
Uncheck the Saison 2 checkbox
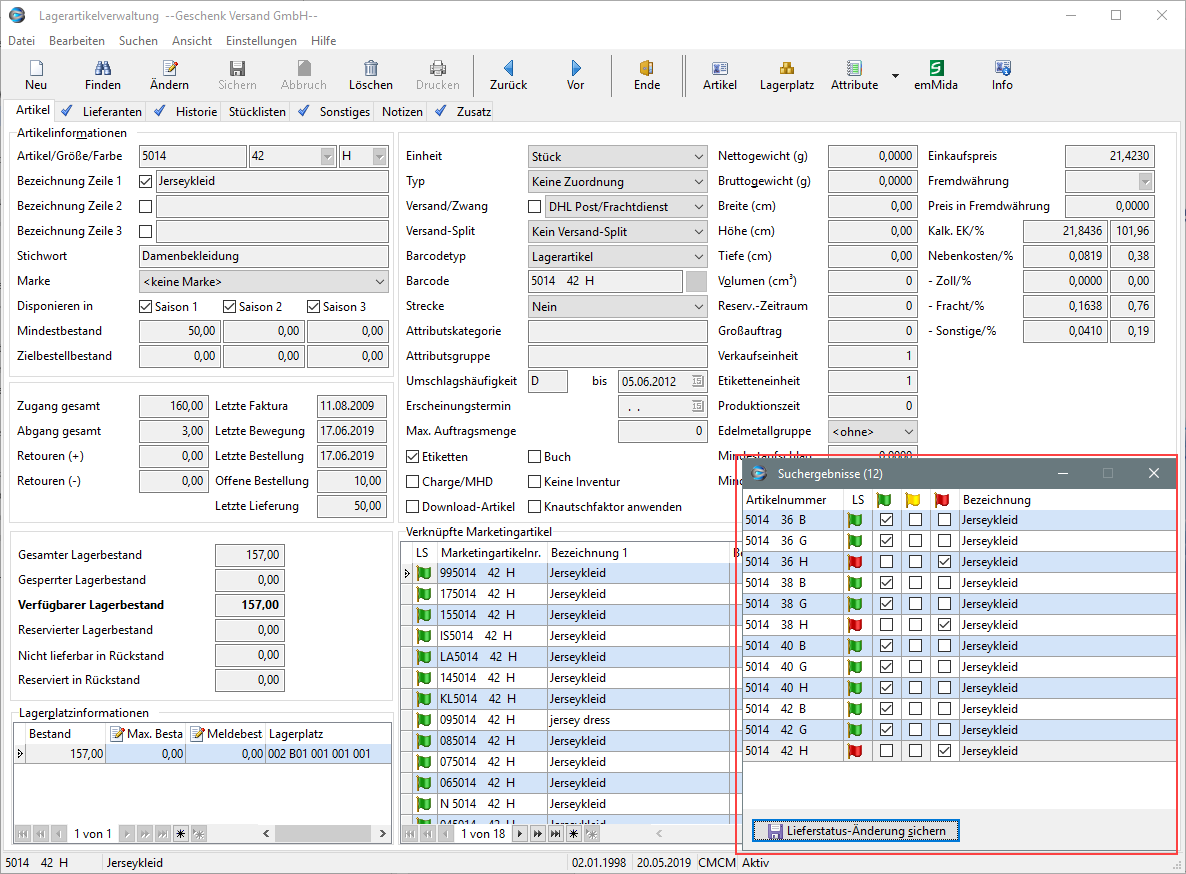point(229,307)
